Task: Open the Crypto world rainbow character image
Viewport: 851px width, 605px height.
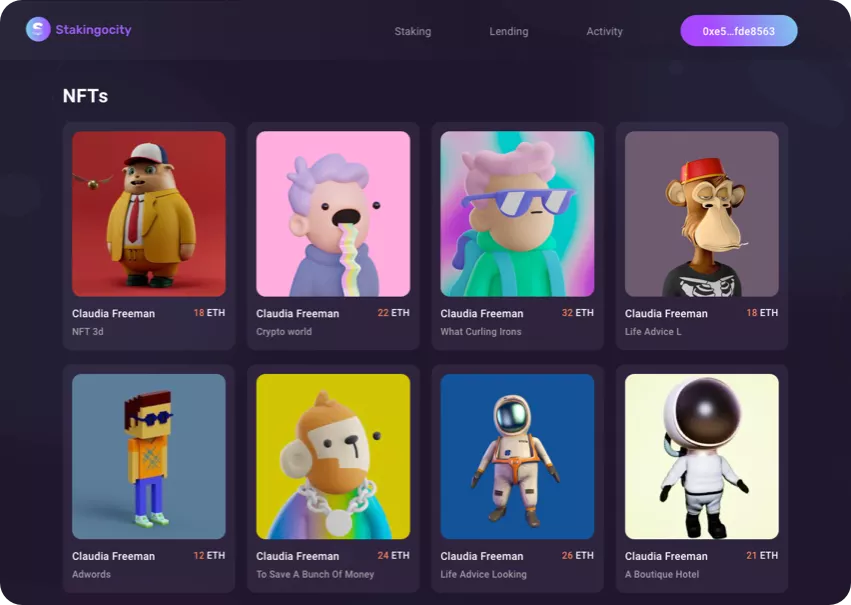Action: pos(333,214)
